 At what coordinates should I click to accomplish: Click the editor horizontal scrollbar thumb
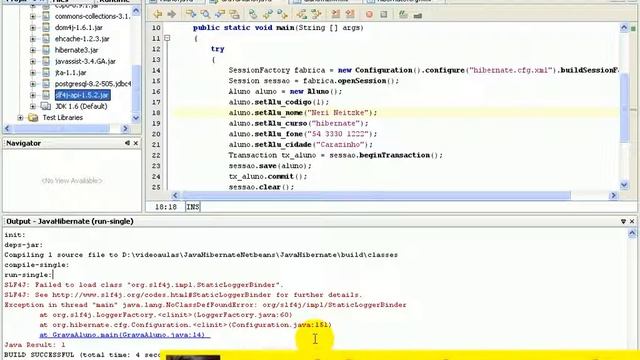[x=376, y=196]
